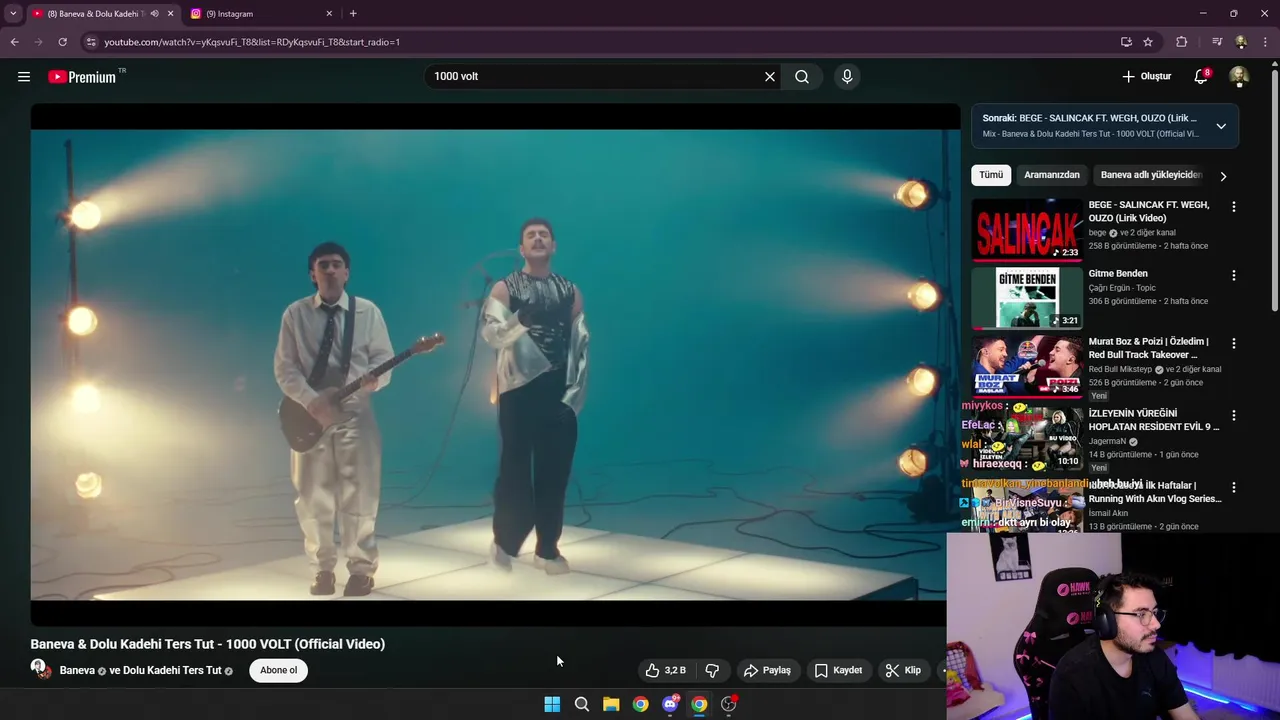The height and width of the screenshot is (720, 1280).
Task: Reload the current page
Action: coord(62,42)
